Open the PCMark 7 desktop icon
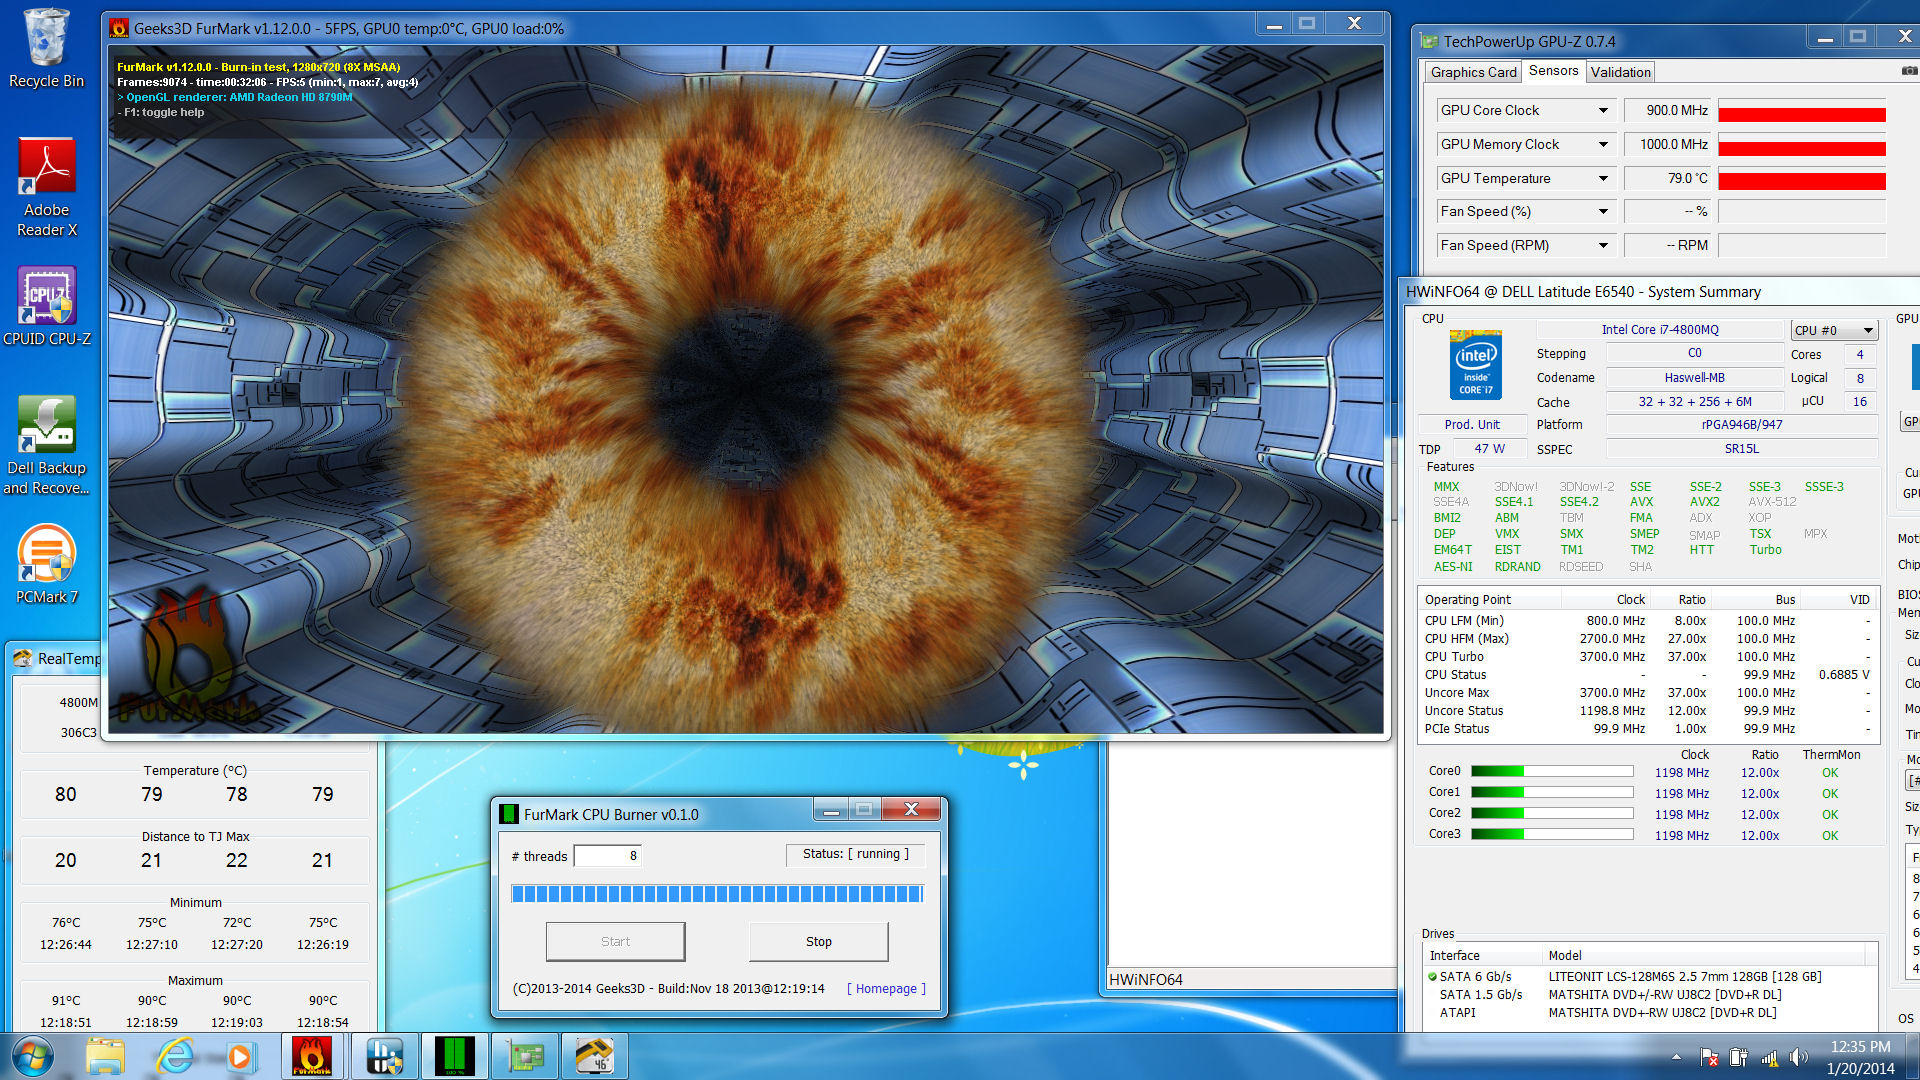1920x1080 pixels. point(46,556)
